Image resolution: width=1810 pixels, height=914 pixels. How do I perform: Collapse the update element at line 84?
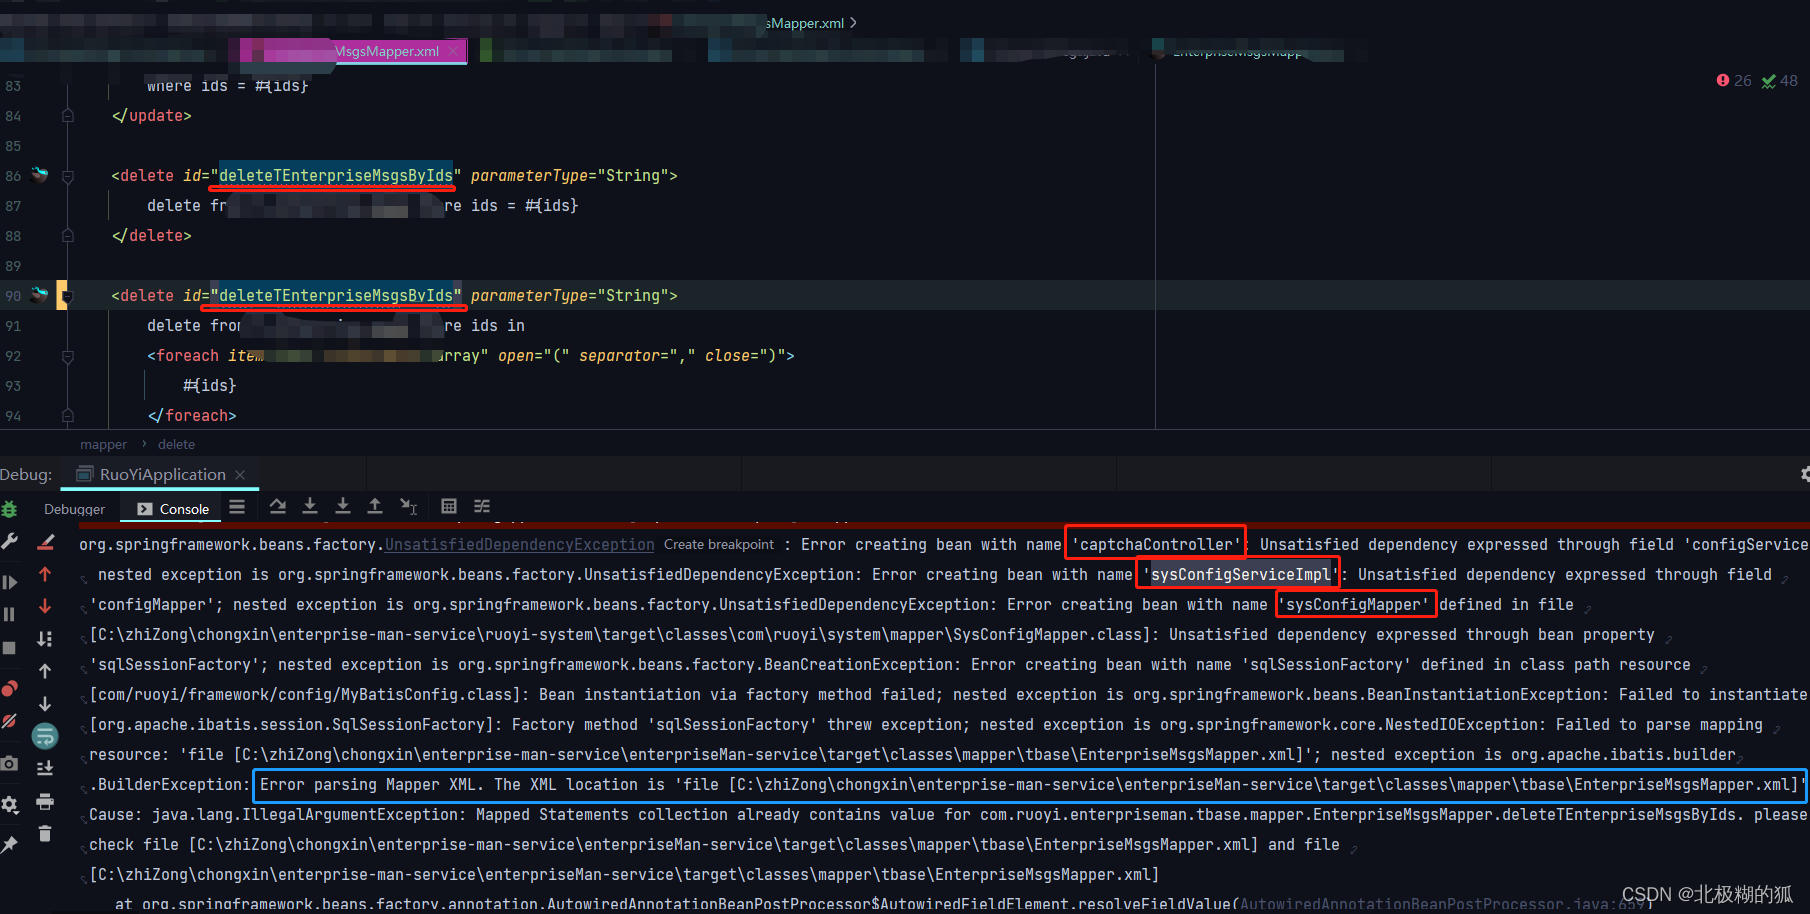[x=67, y=115]
